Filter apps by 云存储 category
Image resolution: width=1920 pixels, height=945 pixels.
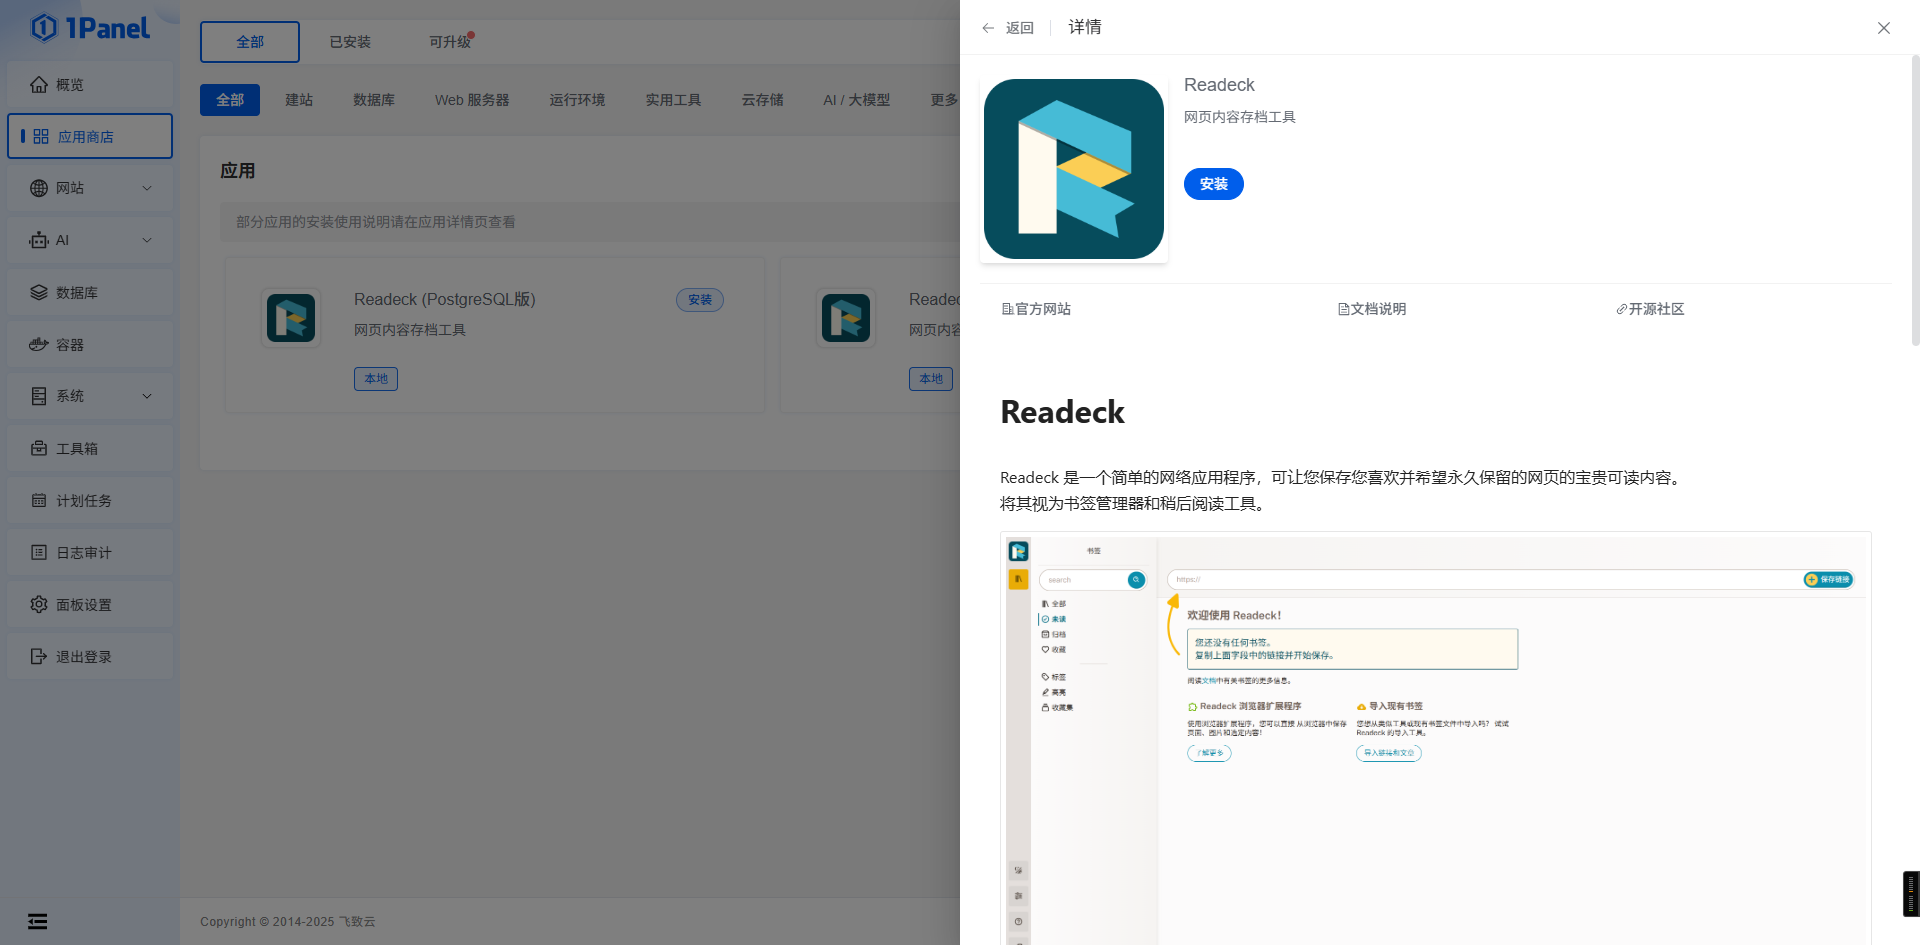pos(762,100)
